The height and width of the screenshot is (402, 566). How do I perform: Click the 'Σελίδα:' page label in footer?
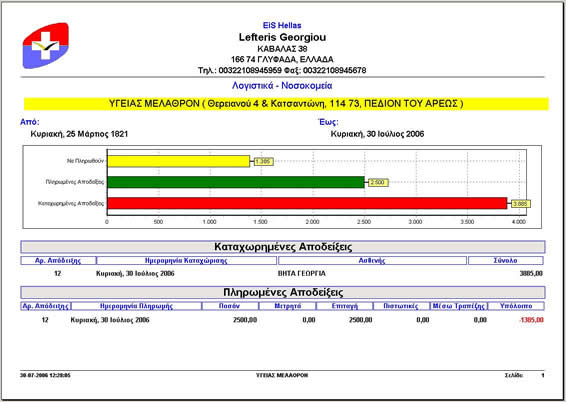tap(514, 375)
